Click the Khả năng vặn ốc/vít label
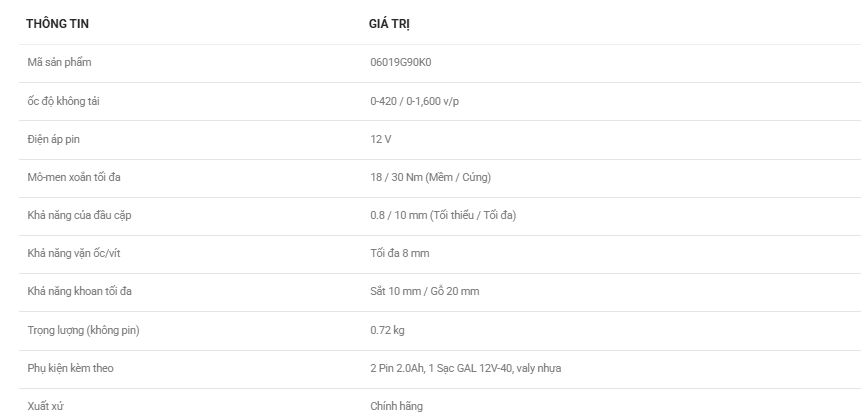Screen dimensions: 861x415 coord(74,254)
